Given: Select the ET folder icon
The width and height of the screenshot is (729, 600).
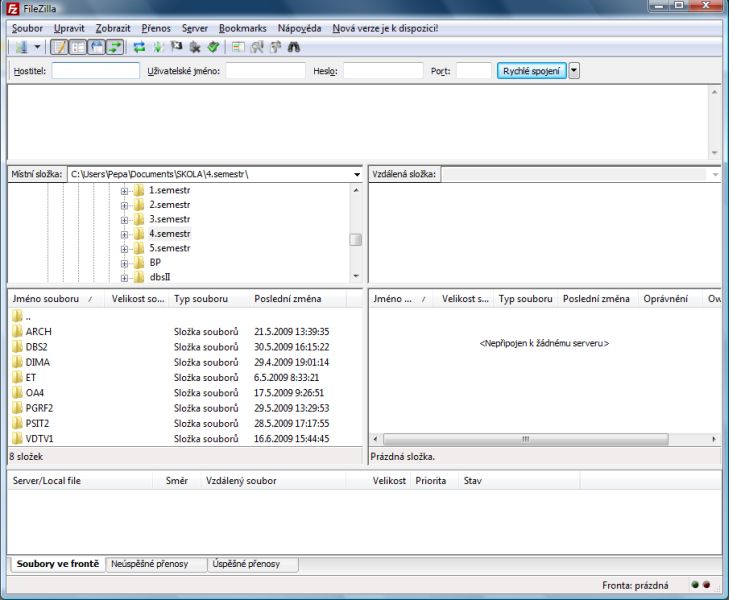Looking at the screenshot, I should (x=17, y=377).
